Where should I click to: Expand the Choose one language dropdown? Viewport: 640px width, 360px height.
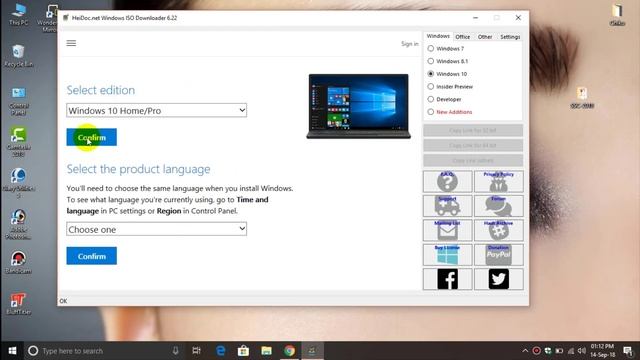157,229
